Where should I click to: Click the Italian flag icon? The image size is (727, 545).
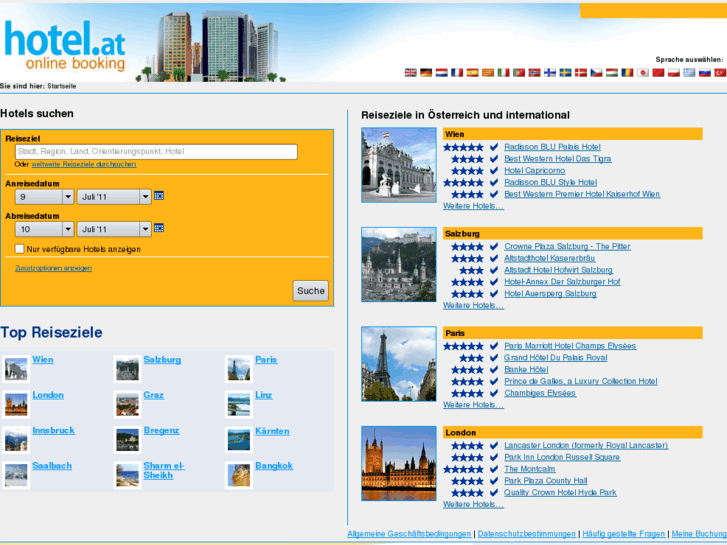(x=504, y=73)
